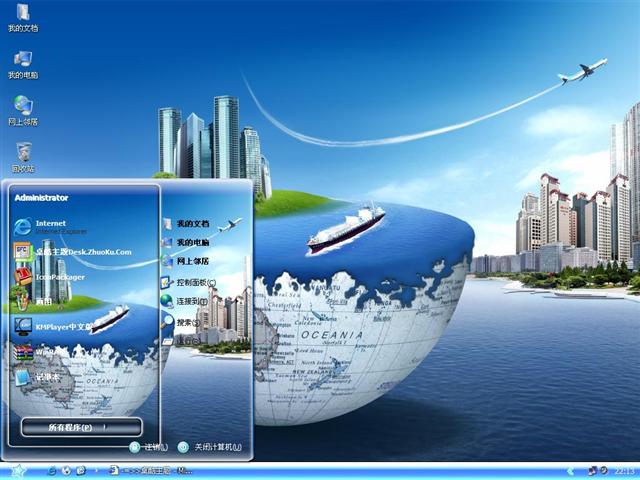Viewport: 640px width, 480px height.
Task: Click the second quick launch icon
Action: [67, 471]
